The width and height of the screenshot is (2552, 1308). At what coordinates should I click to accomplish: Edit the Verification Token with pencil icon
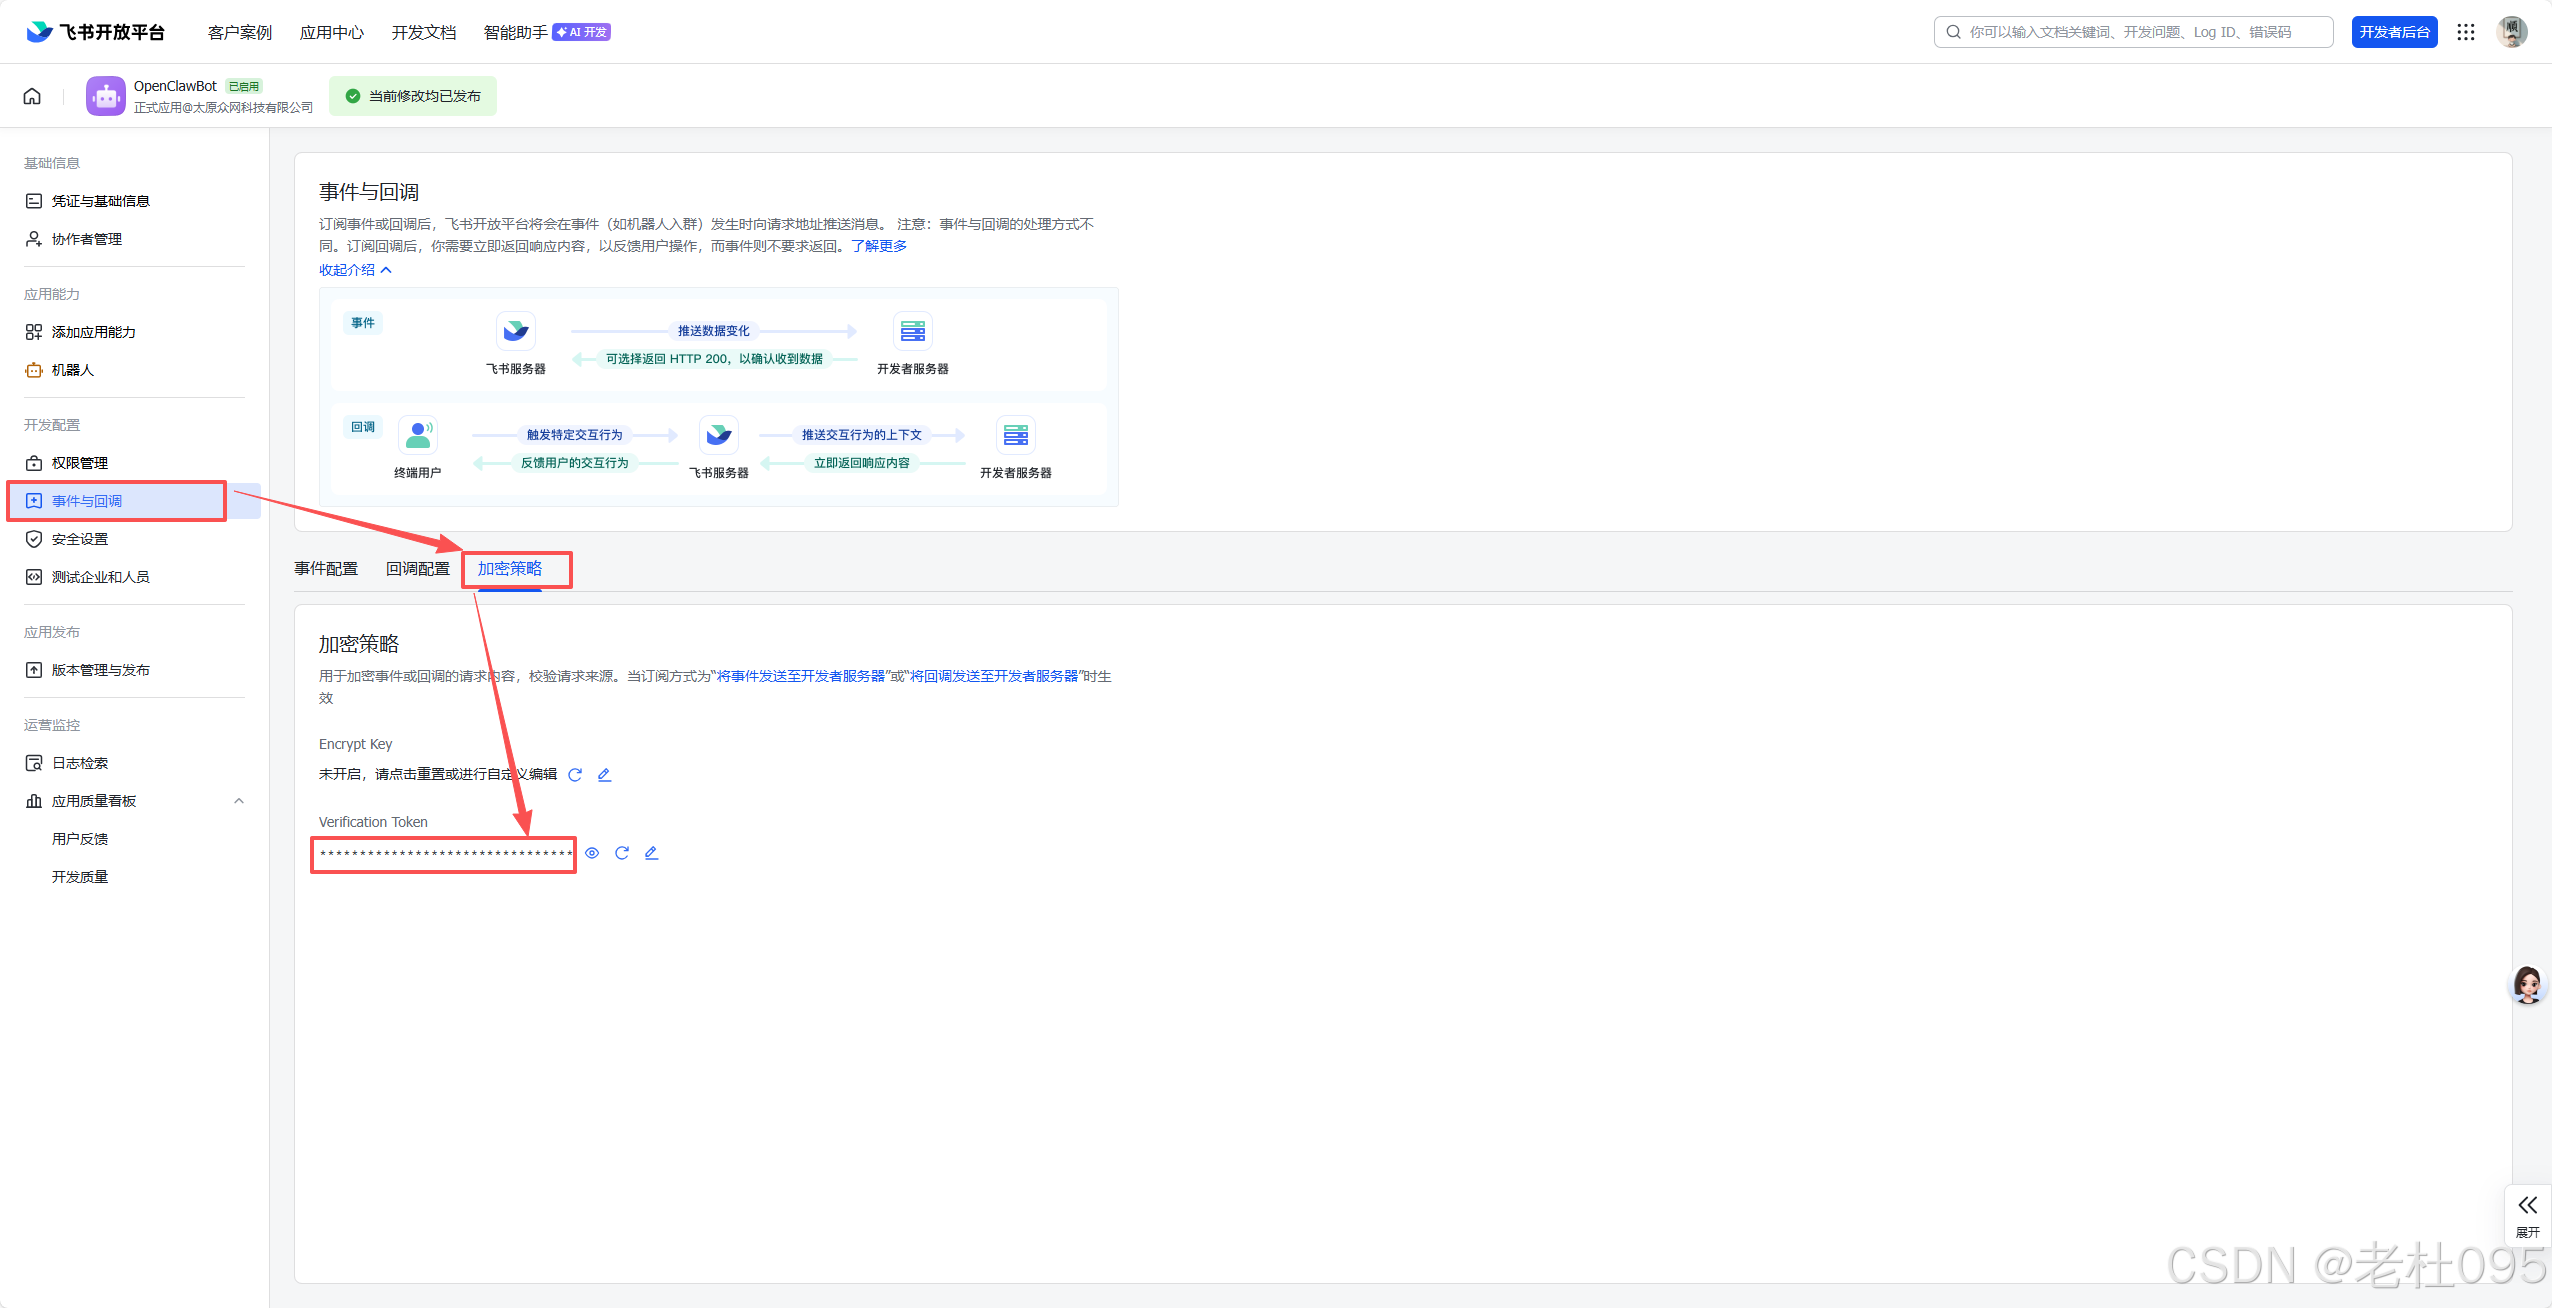click(x=651, y=853)
